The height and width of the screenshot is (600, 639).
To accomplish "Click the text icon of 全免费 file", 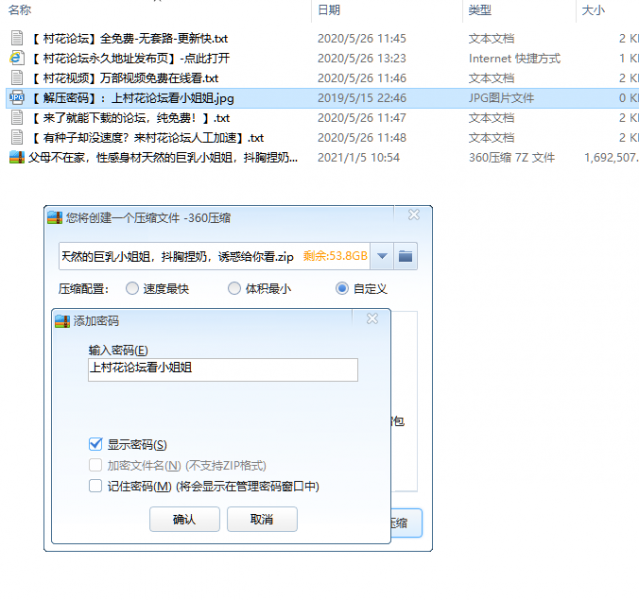I will click(x=17, y=38).
